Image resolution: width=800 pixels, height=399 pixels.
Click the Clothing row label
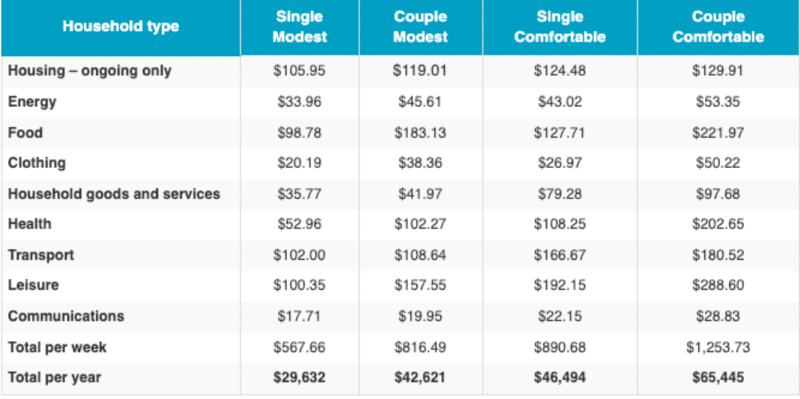click(37, 163)
